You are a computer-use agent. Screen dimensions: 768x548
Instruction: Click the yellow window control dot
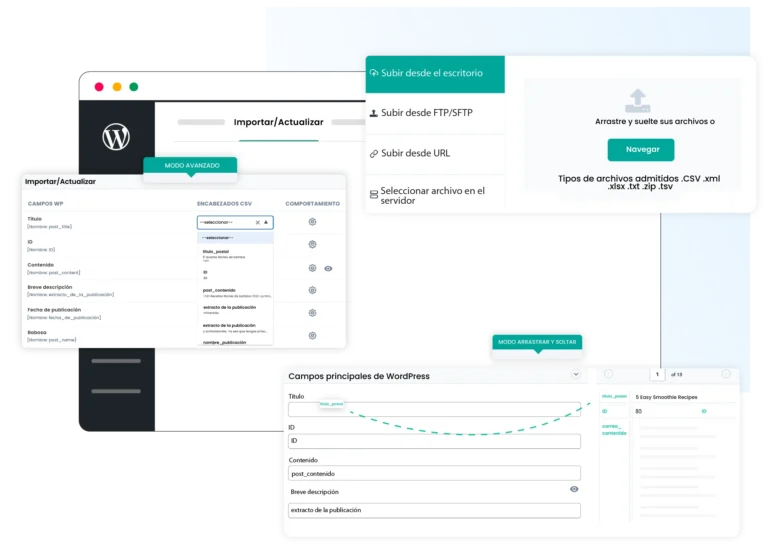pyautogui.click(x=117, y=87)
